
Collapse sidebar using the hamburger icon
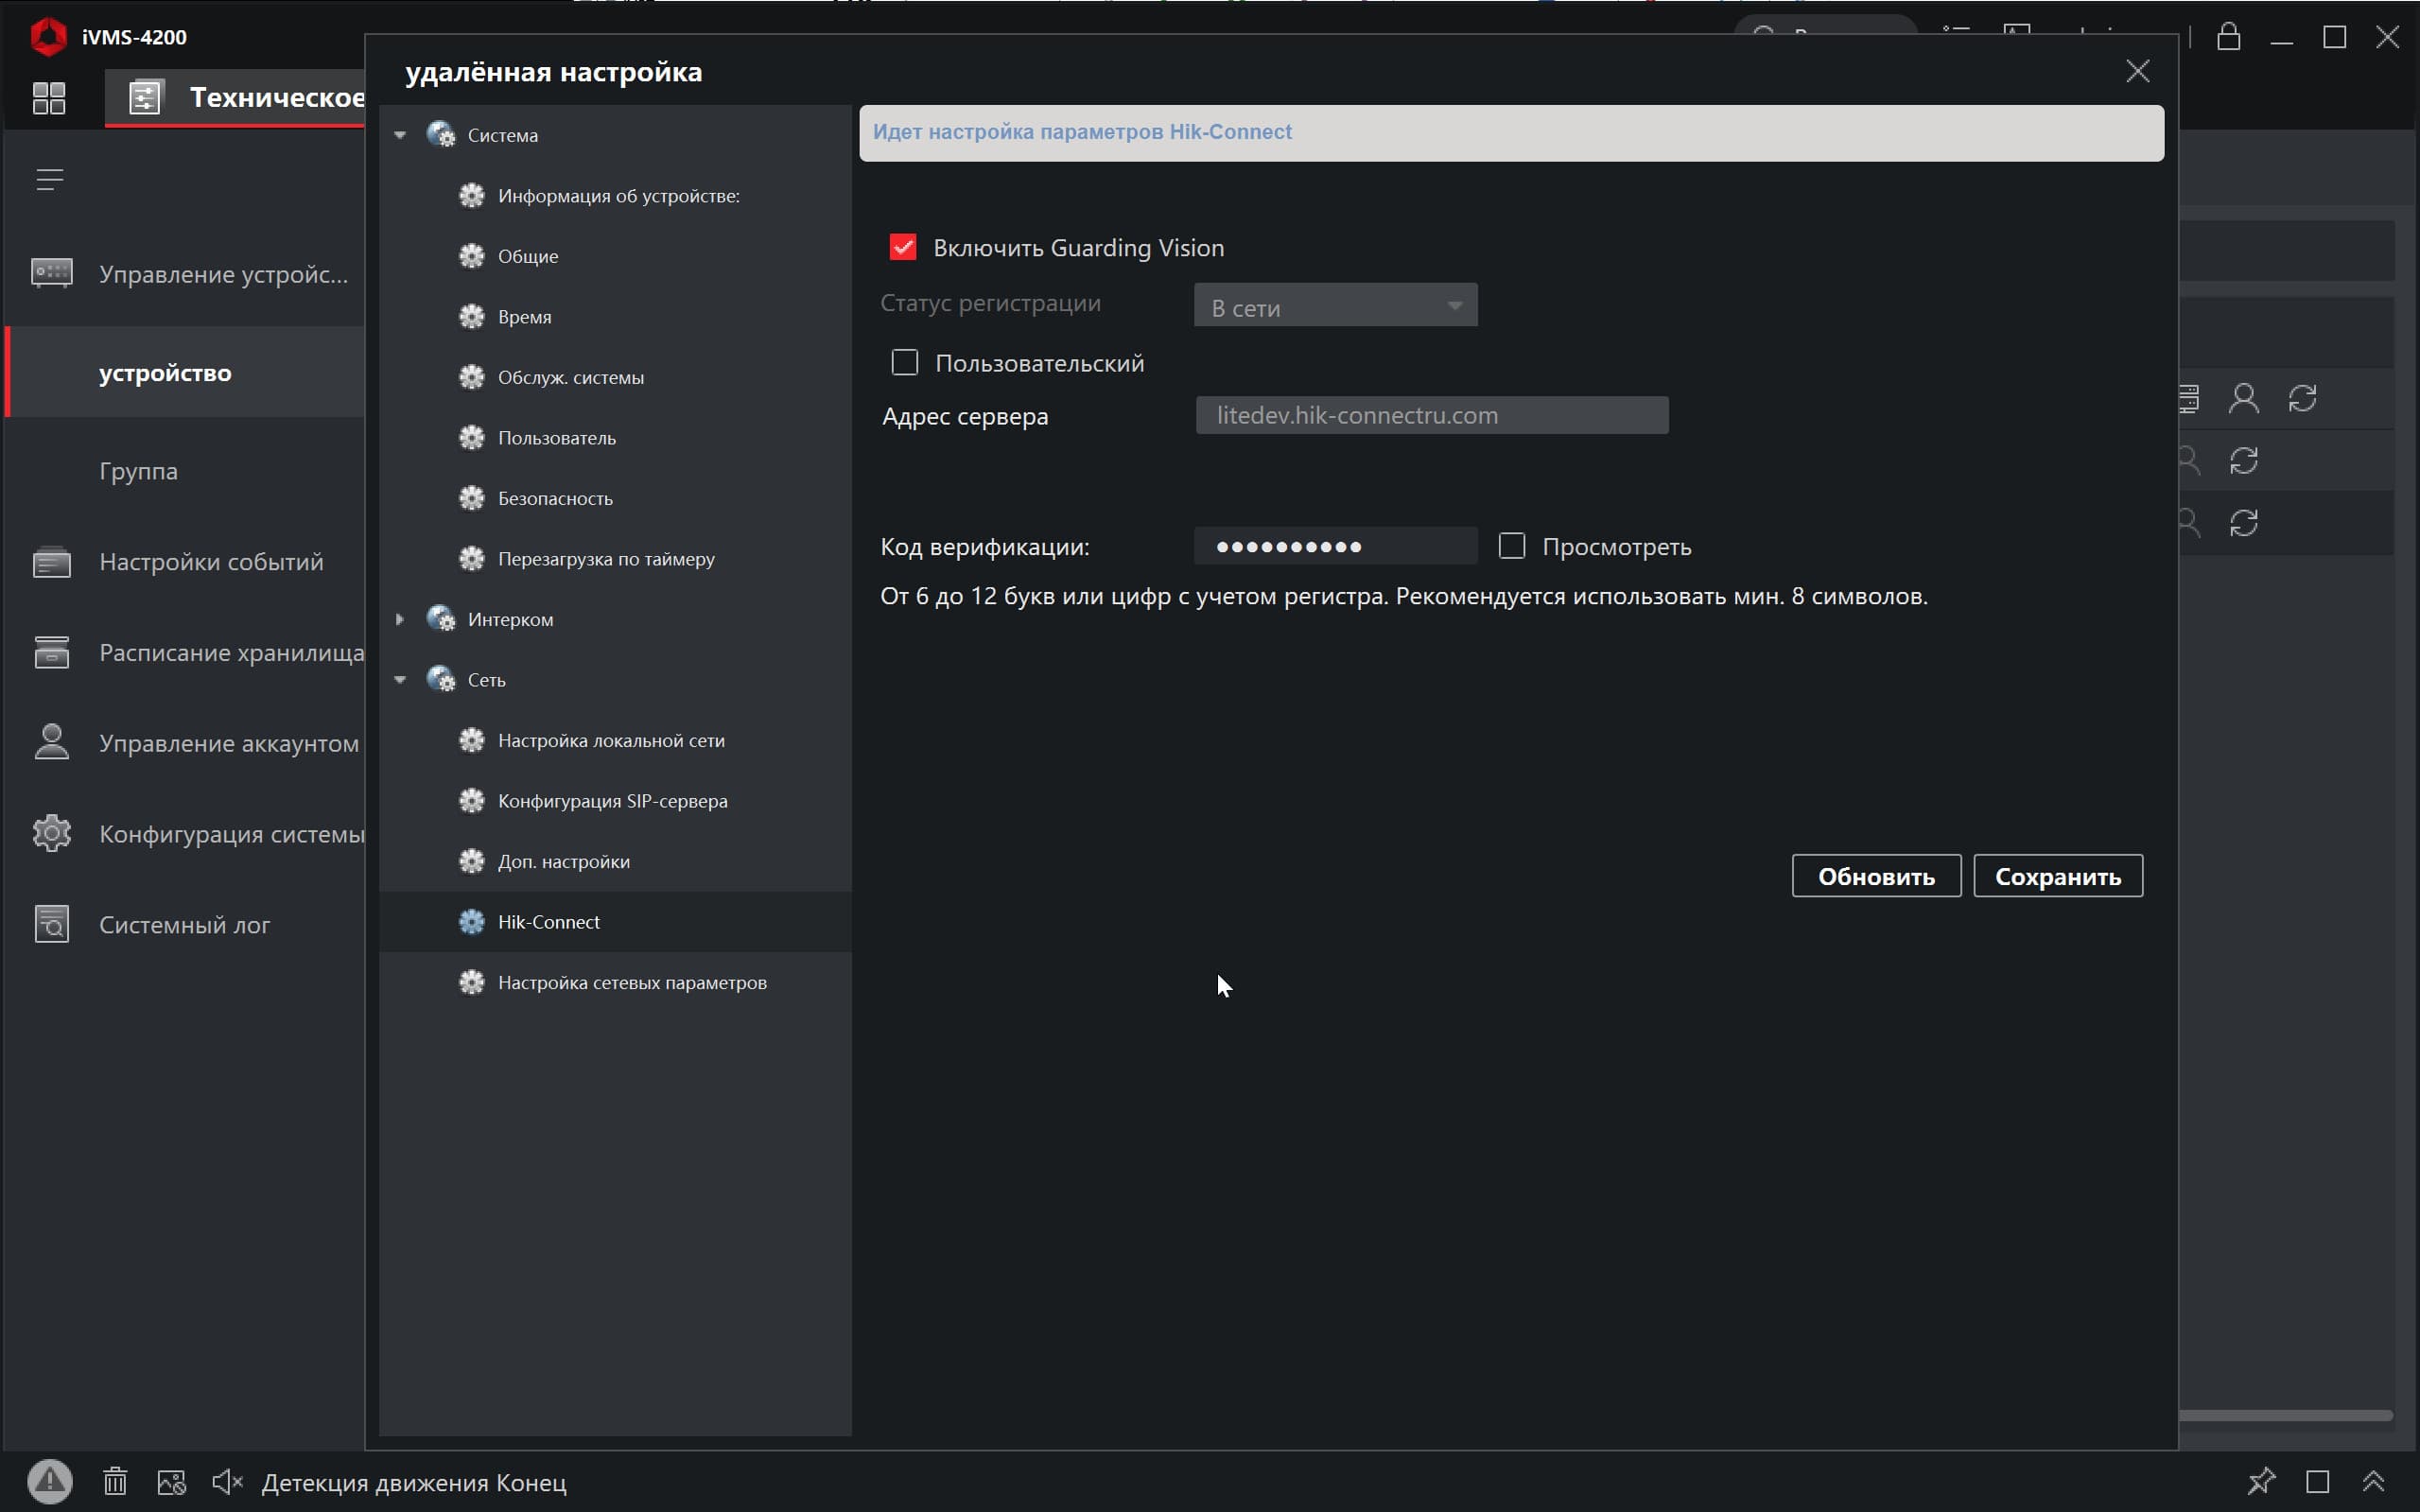coord(49,180)
